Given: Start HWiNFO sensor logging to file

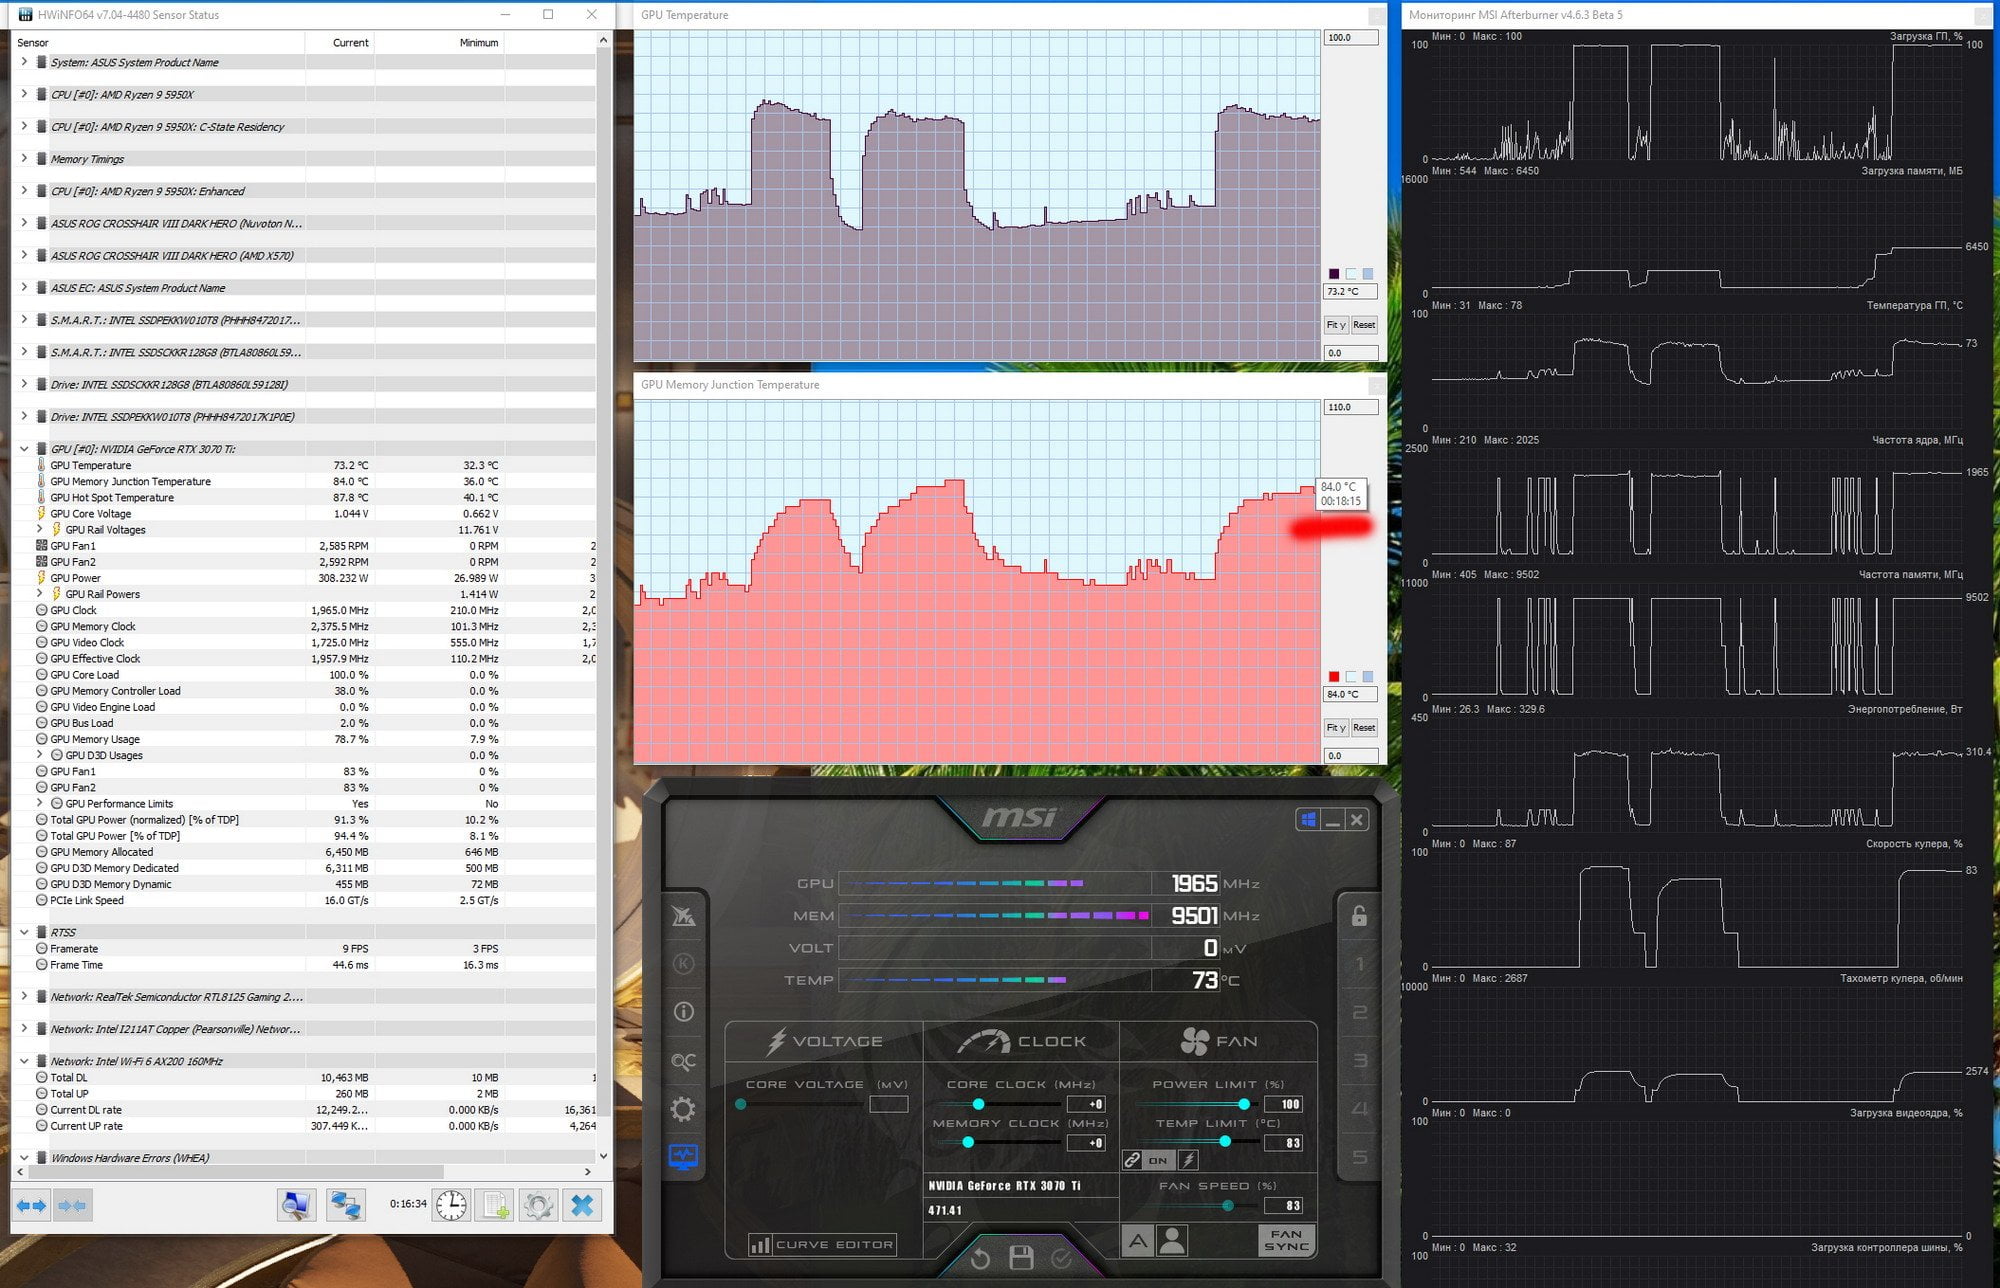Looking at the screenshot, I should (496, 1205).
